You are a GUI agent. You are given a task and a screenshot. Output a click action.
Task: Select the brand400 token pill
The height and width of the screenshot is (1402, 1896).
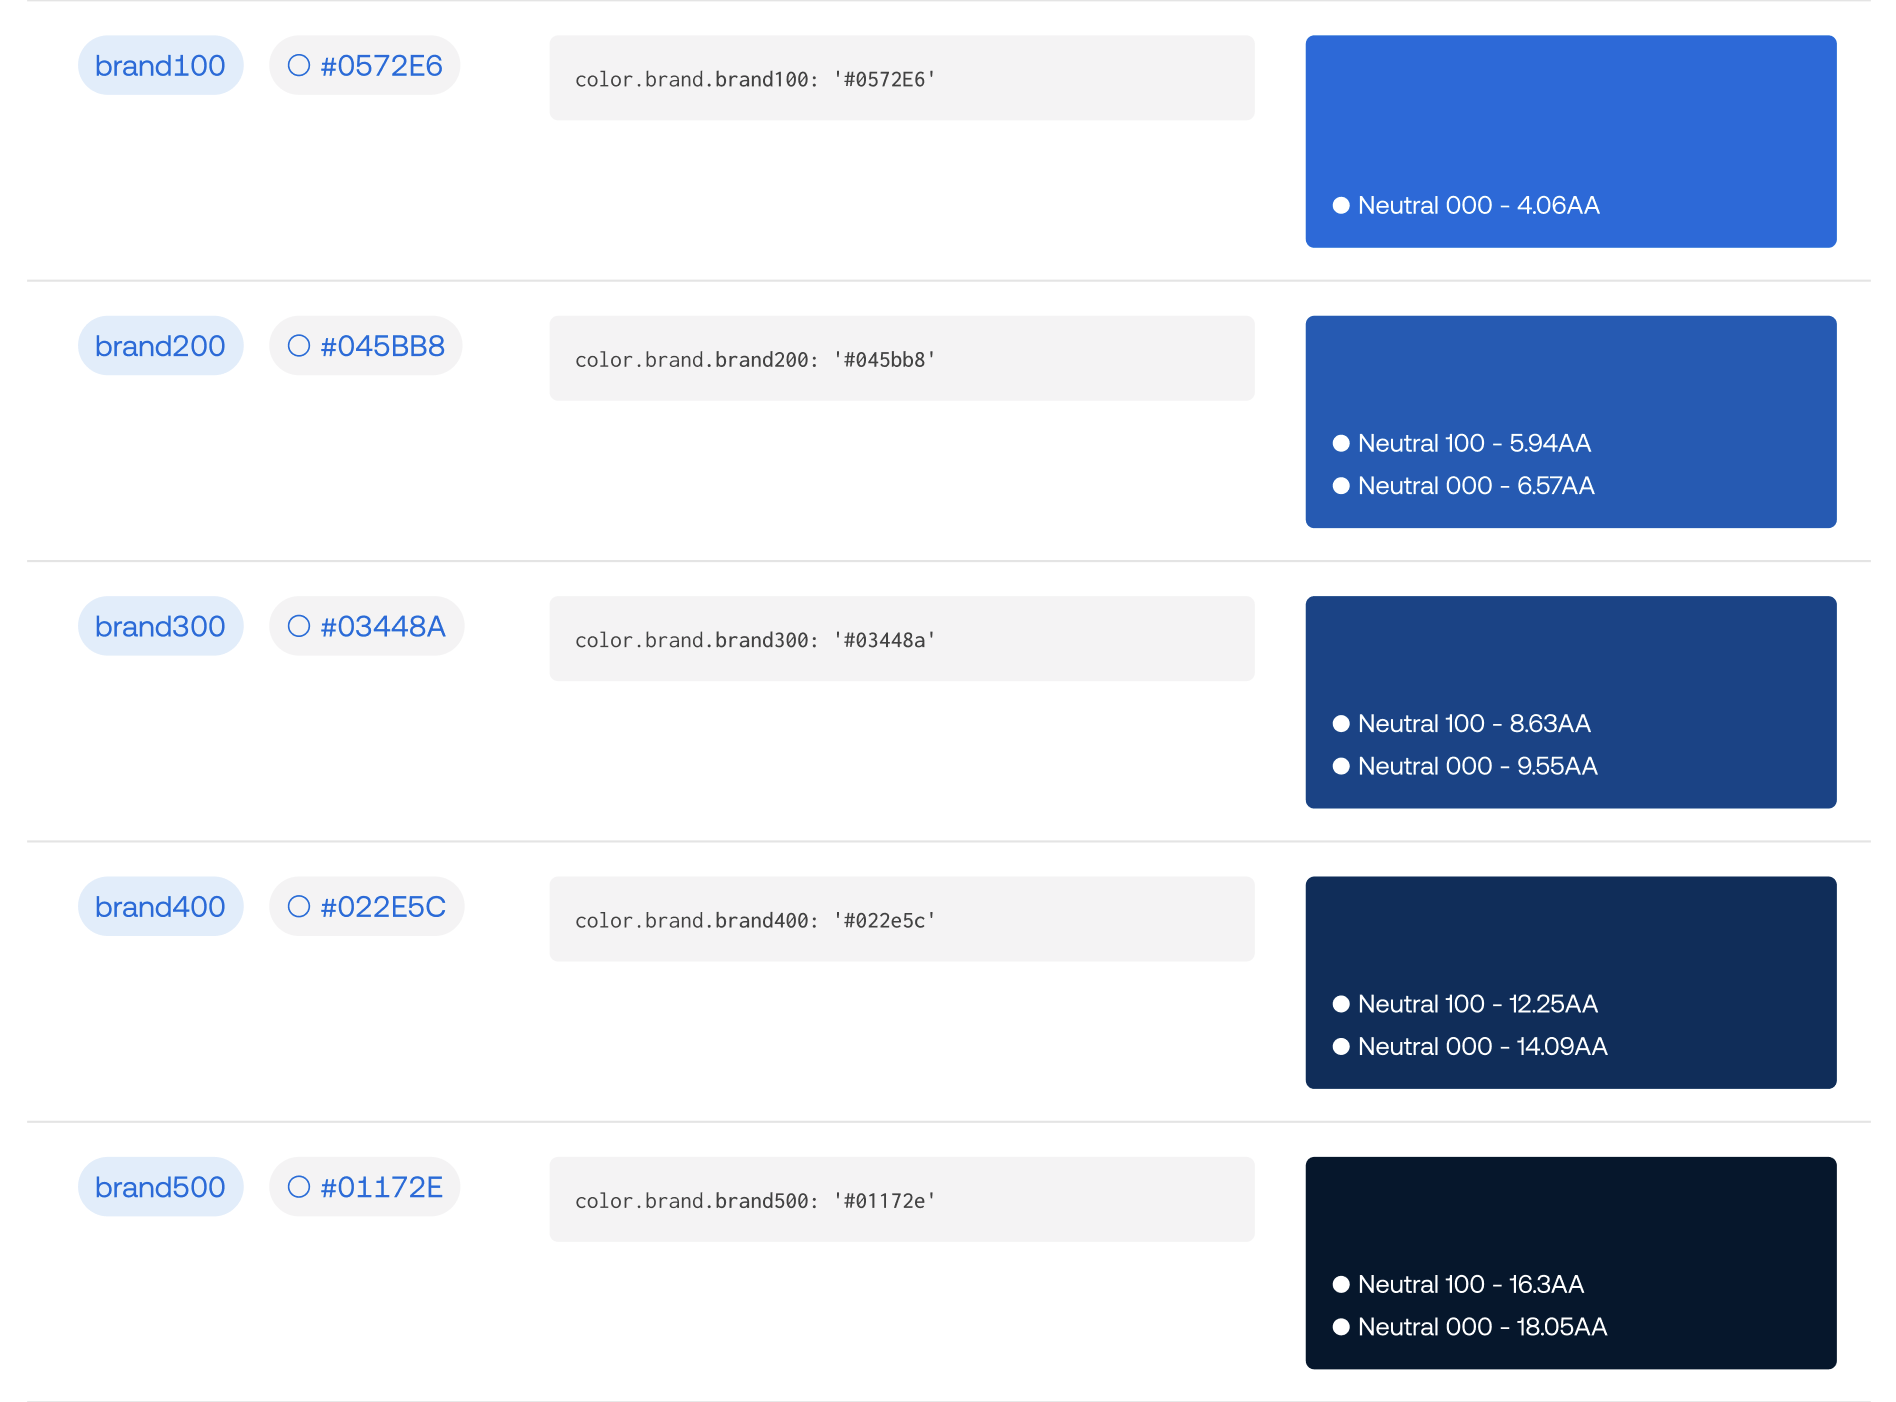160,906
